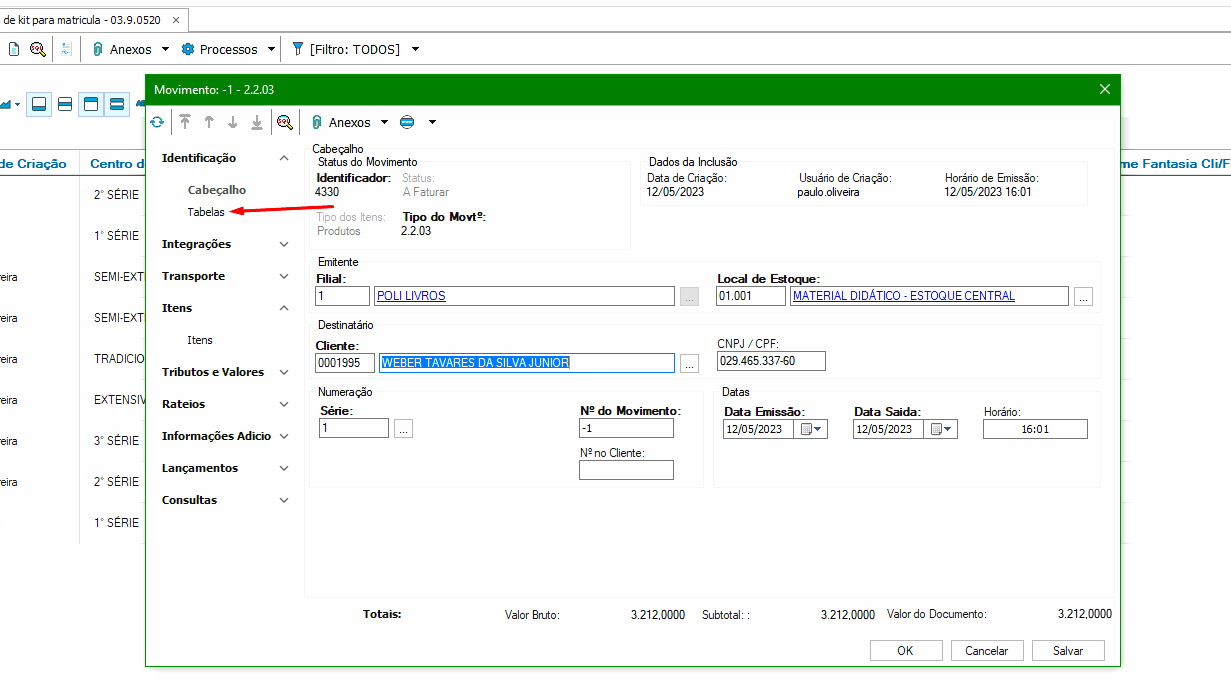Click the new document icon in main toolbar

point(14,49)
